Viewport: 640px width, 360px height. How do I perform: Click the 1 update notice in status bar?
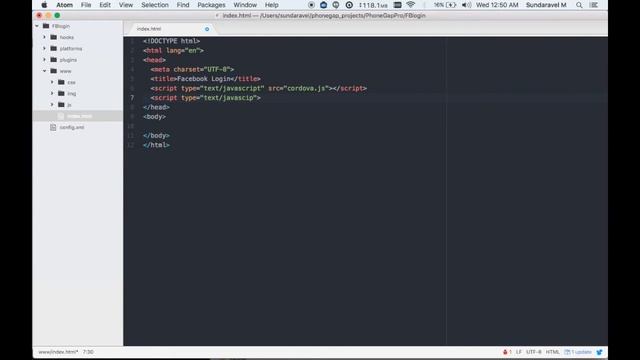578,352
